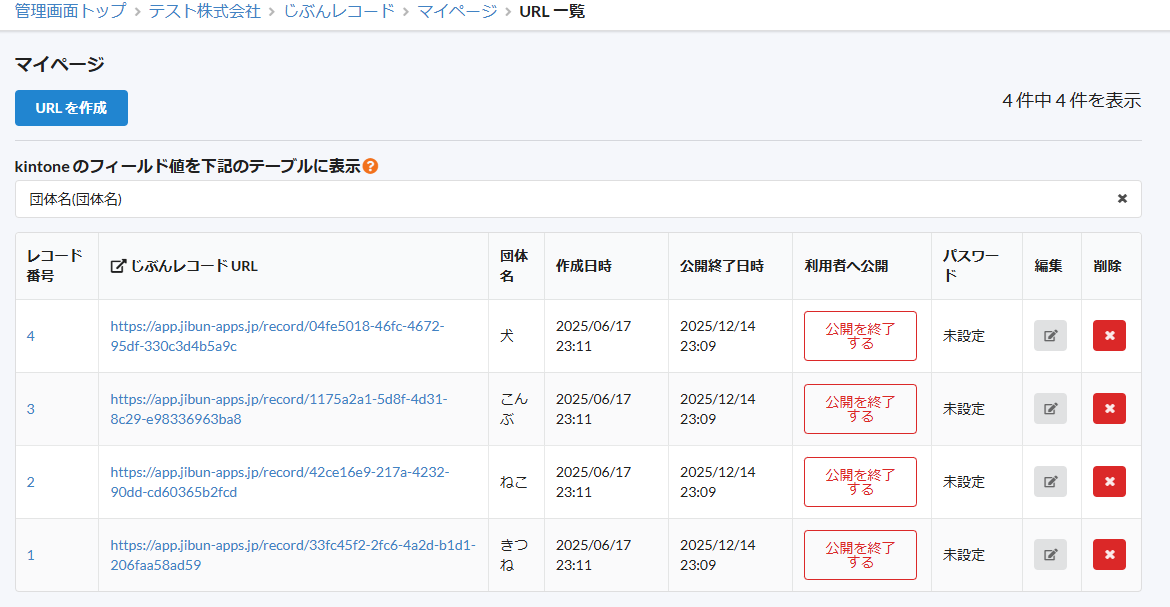Open the record URL ending in e98336963ba8
Image resolution: width=1170 pixels, height=607 pixels.
click(279, 409)
